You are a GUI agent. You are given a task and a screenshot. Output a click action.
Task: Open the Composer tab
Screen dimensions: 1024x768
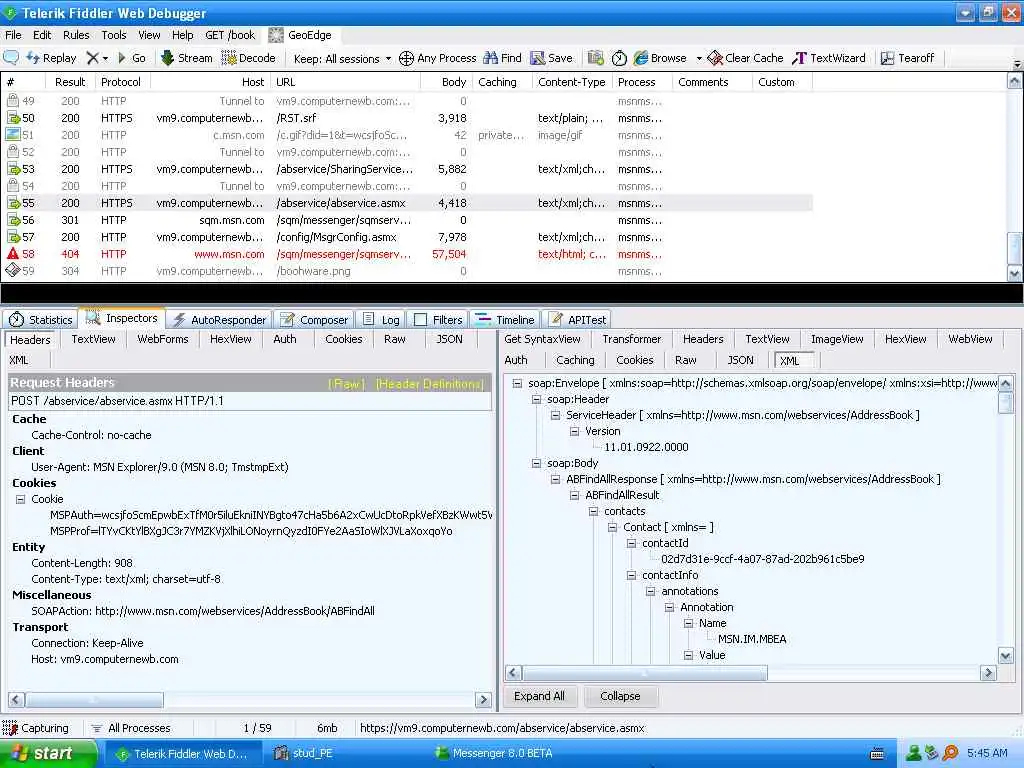tap(315, 320)
